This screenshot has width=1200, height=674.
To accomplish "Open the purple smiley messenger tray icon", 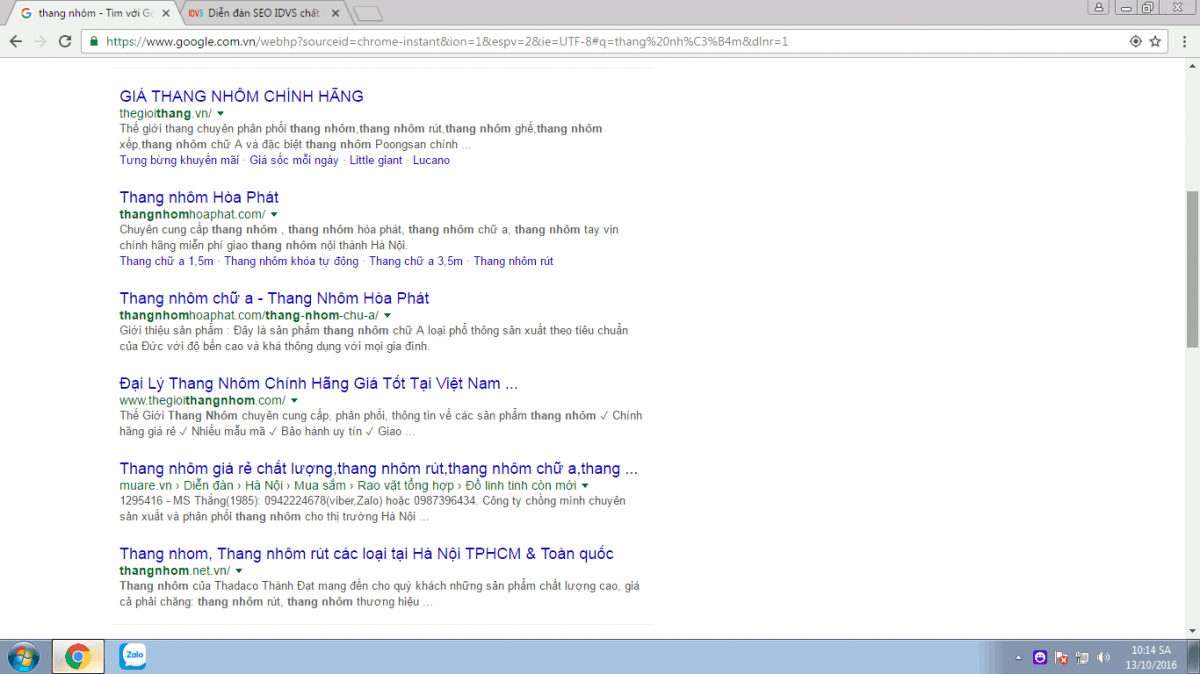I will 1041,657.
